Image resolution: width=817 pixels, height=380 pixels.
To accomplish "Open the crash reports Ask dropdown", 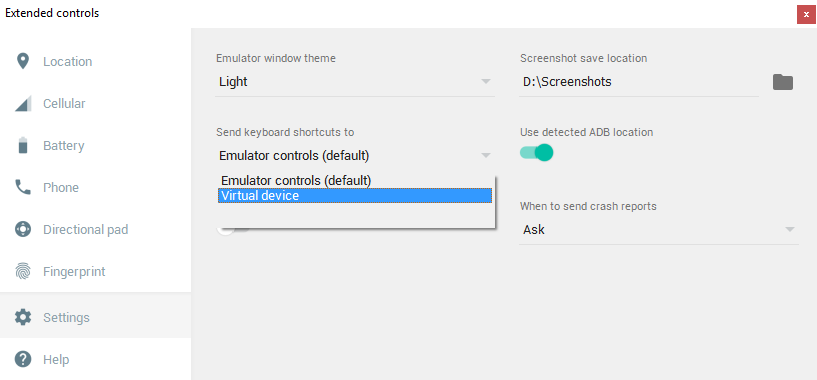I will coord(659,229).
